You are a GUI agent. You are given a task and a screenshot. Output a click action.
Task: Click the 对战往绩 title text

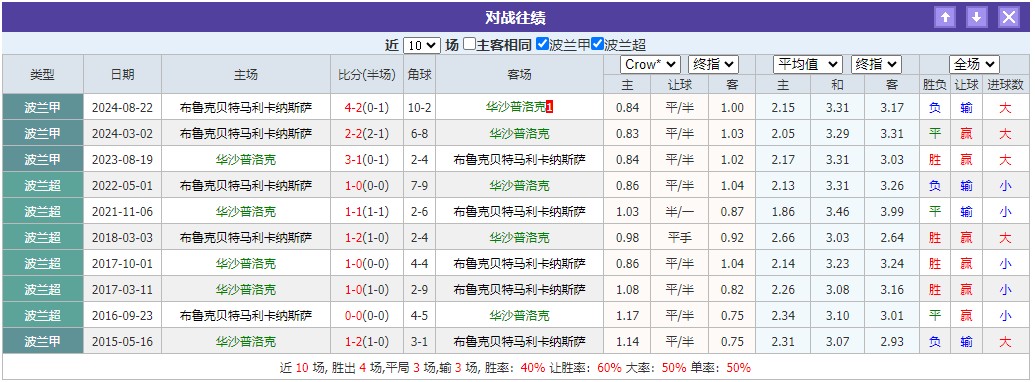516,18
